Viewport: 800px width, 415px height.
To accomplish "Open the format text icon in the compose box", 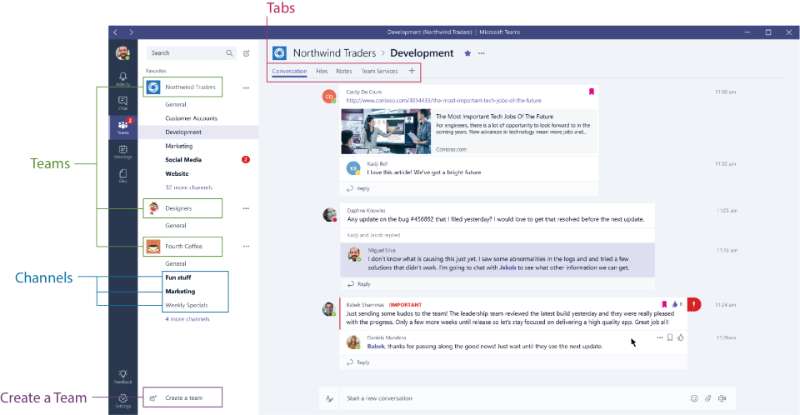I will [330, 398].
